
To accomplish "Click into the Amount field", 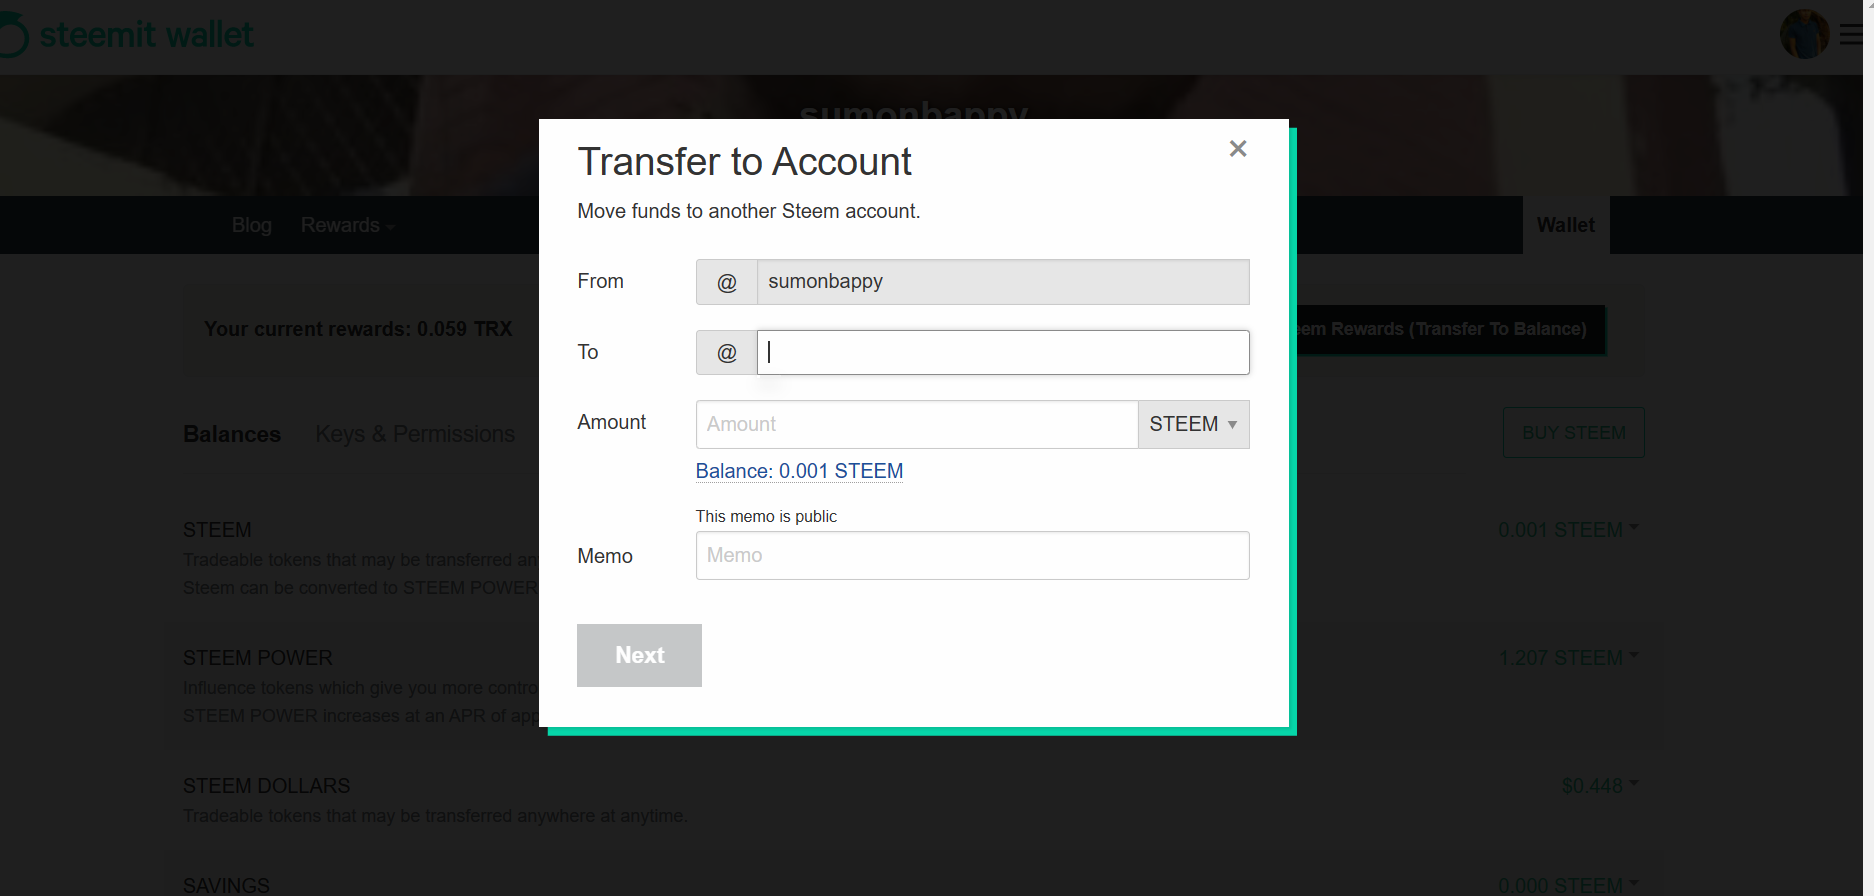I will click(917, 424).
